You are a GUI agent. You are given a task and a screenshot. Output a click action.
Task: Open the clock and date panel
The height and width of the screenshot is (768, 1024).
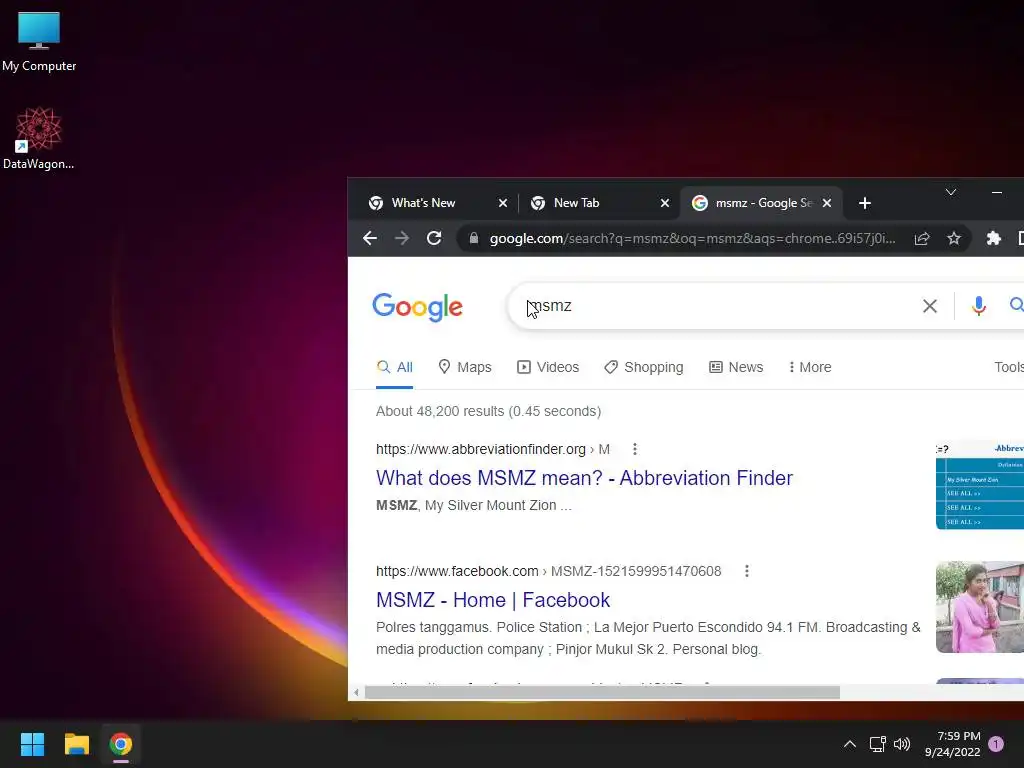[952, 744]
